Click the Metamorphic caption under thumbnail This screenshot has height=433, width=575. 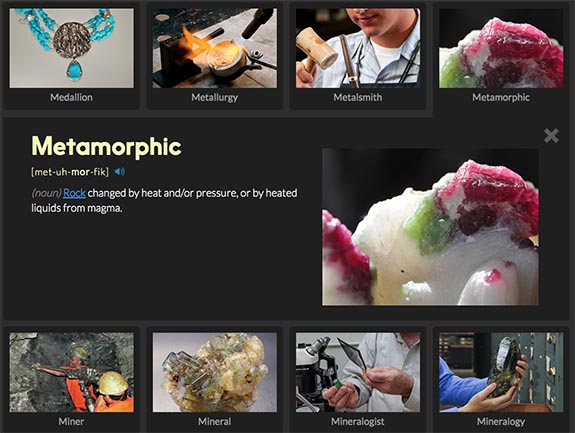click(x=501, y=98)
